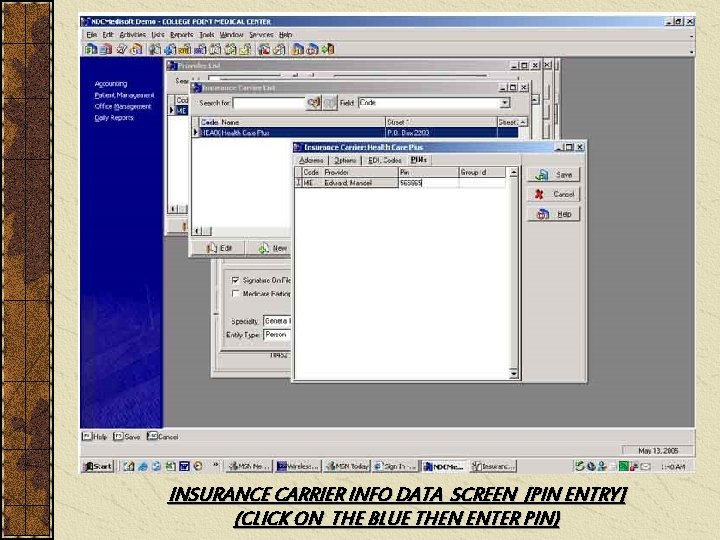Screen dimensions: 720x540
Task: Click the Pin column header
Action: tap(428, 172)
